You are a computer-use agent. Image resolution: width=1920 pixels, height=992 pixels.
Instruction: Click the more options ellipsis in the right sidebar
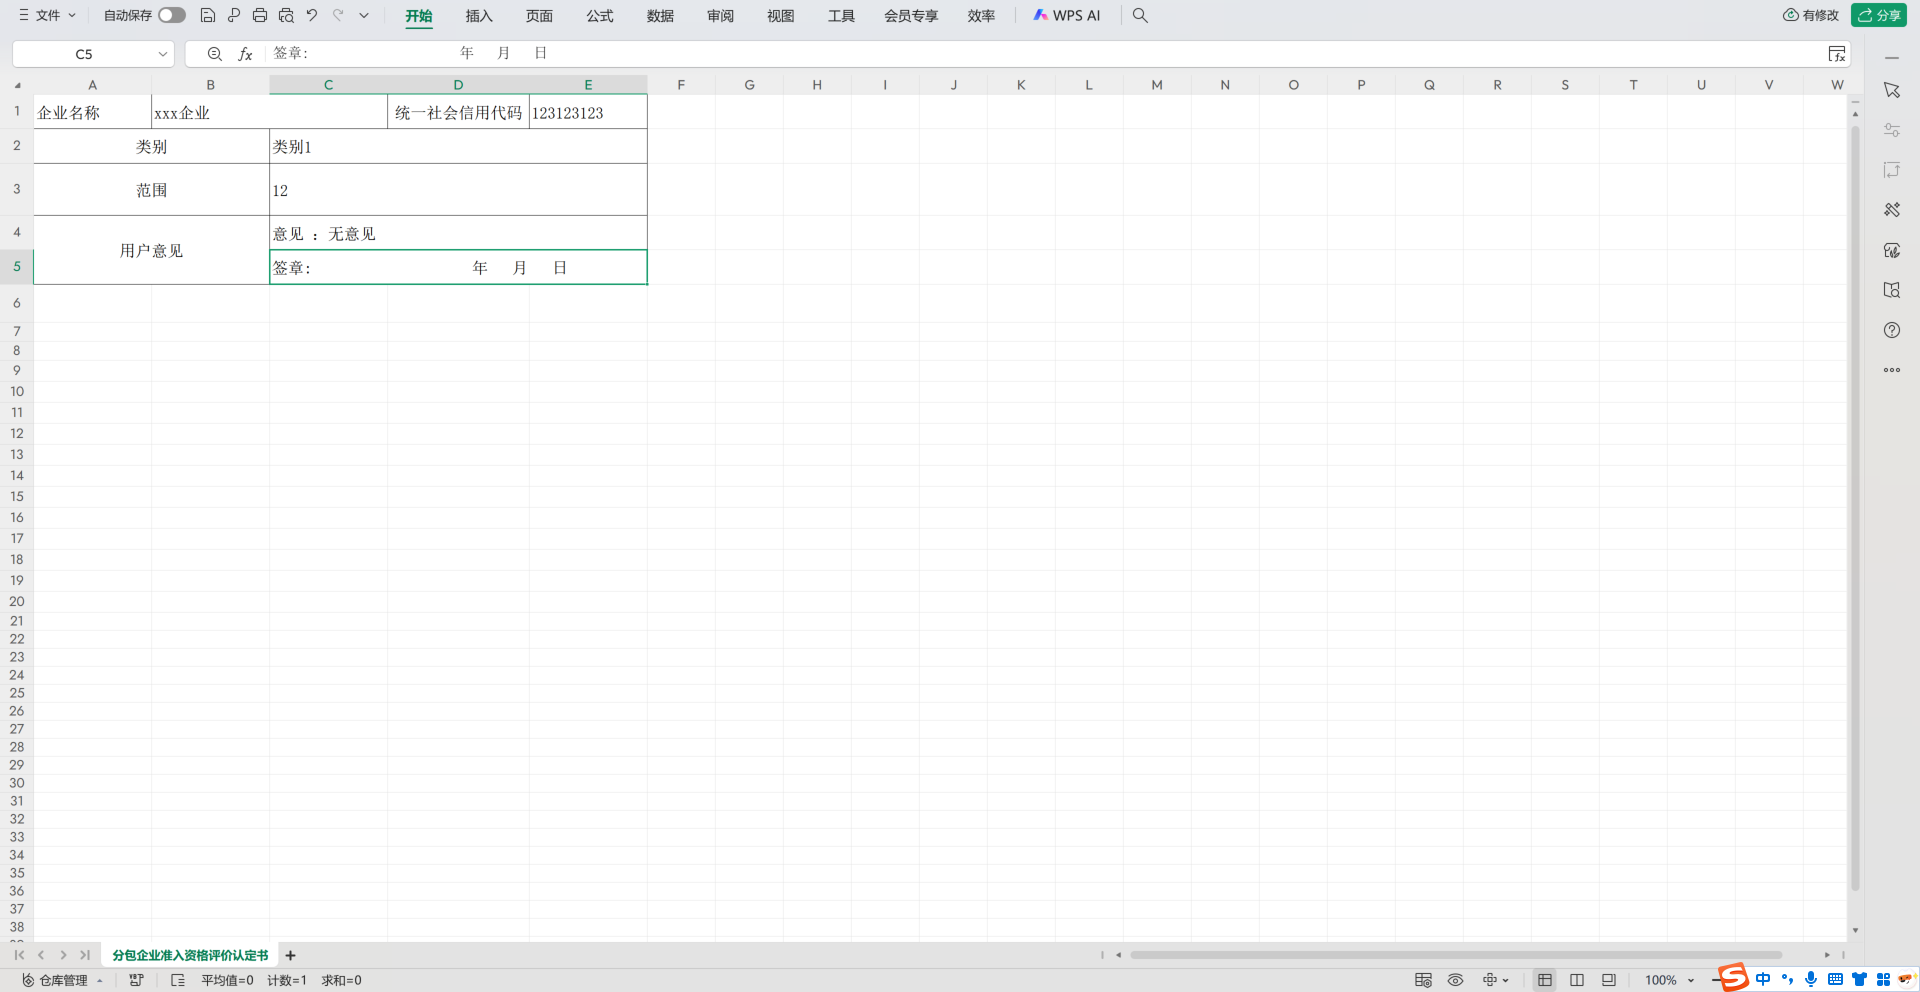[x=1892, y=370]
